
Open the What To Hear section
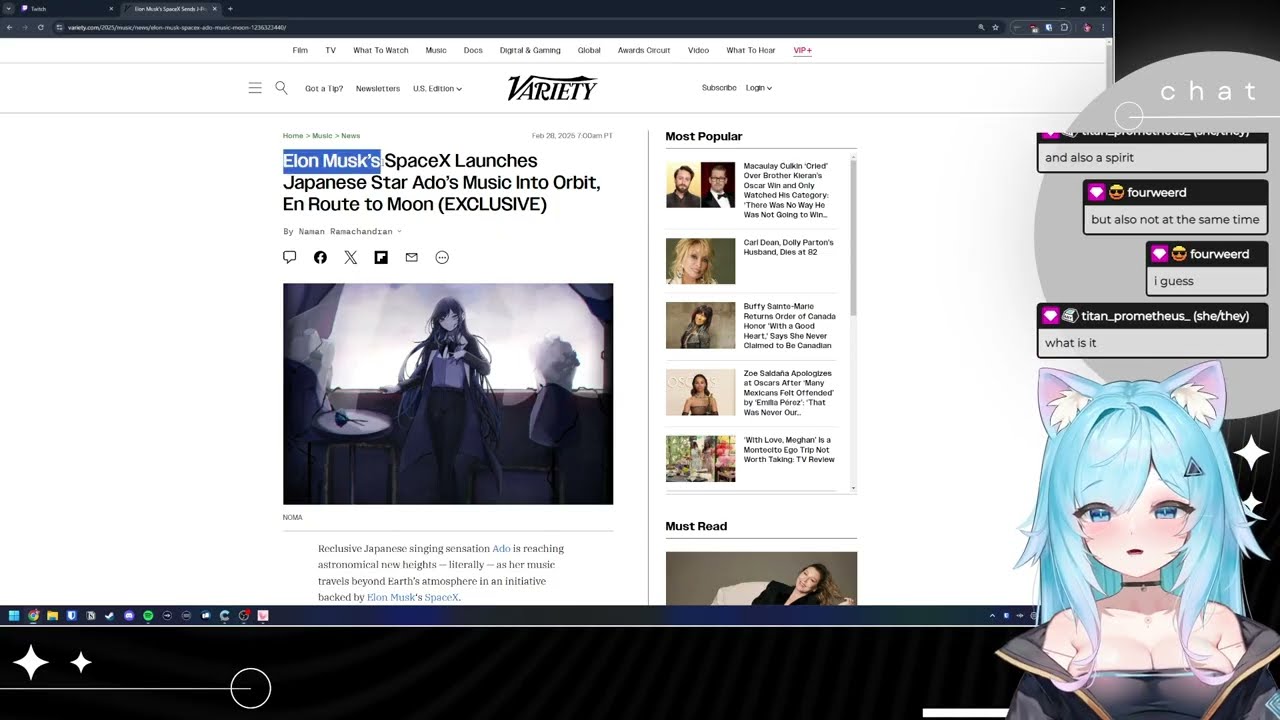tap(751, 50)
